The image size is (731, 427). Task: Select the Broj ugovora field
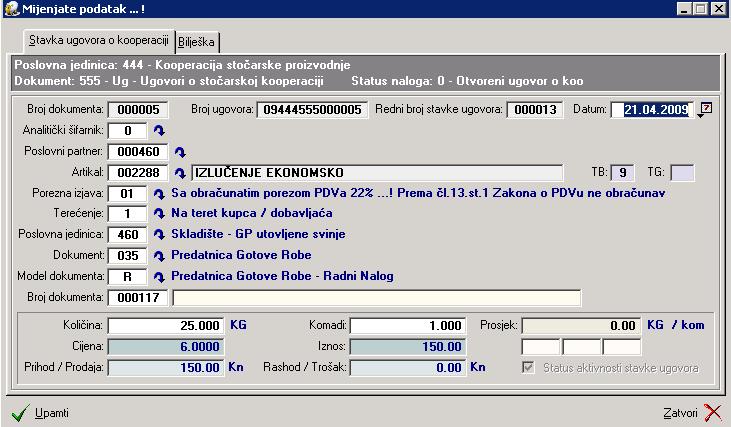pos(313,110)
